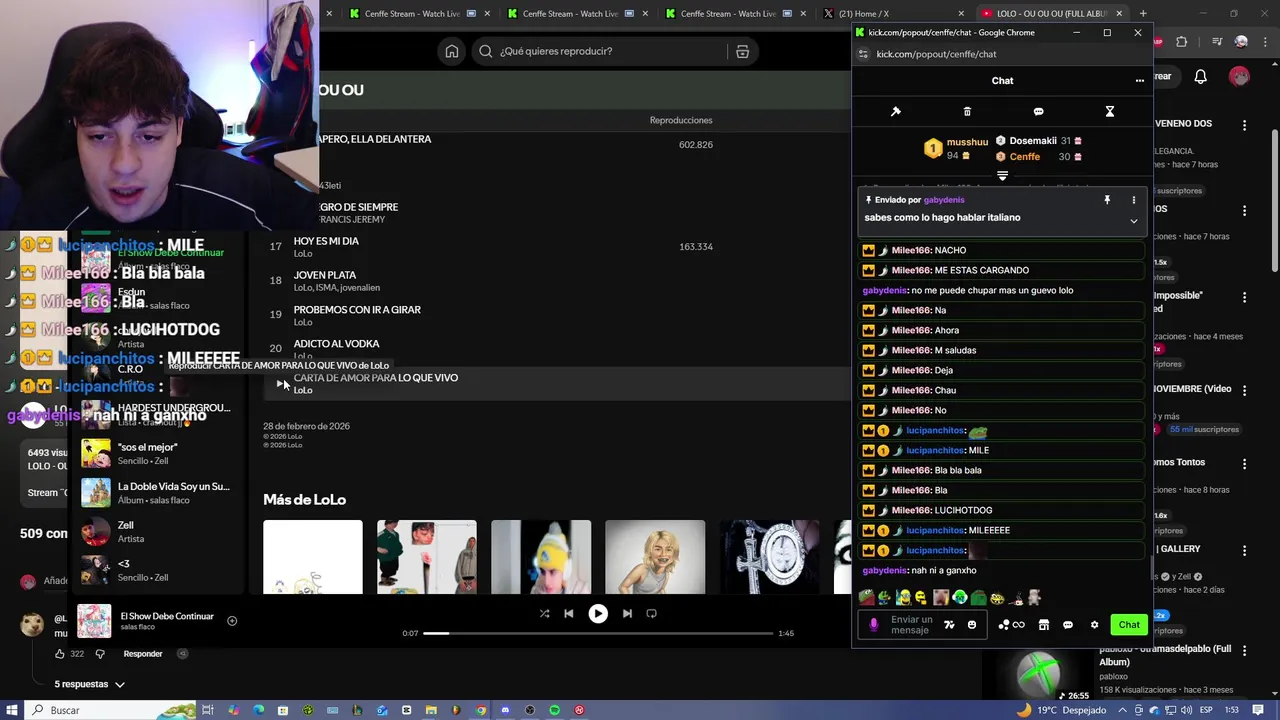Open the smiley emoji picker
This screenshot has height=720, width=1280.
pos(971,625)
